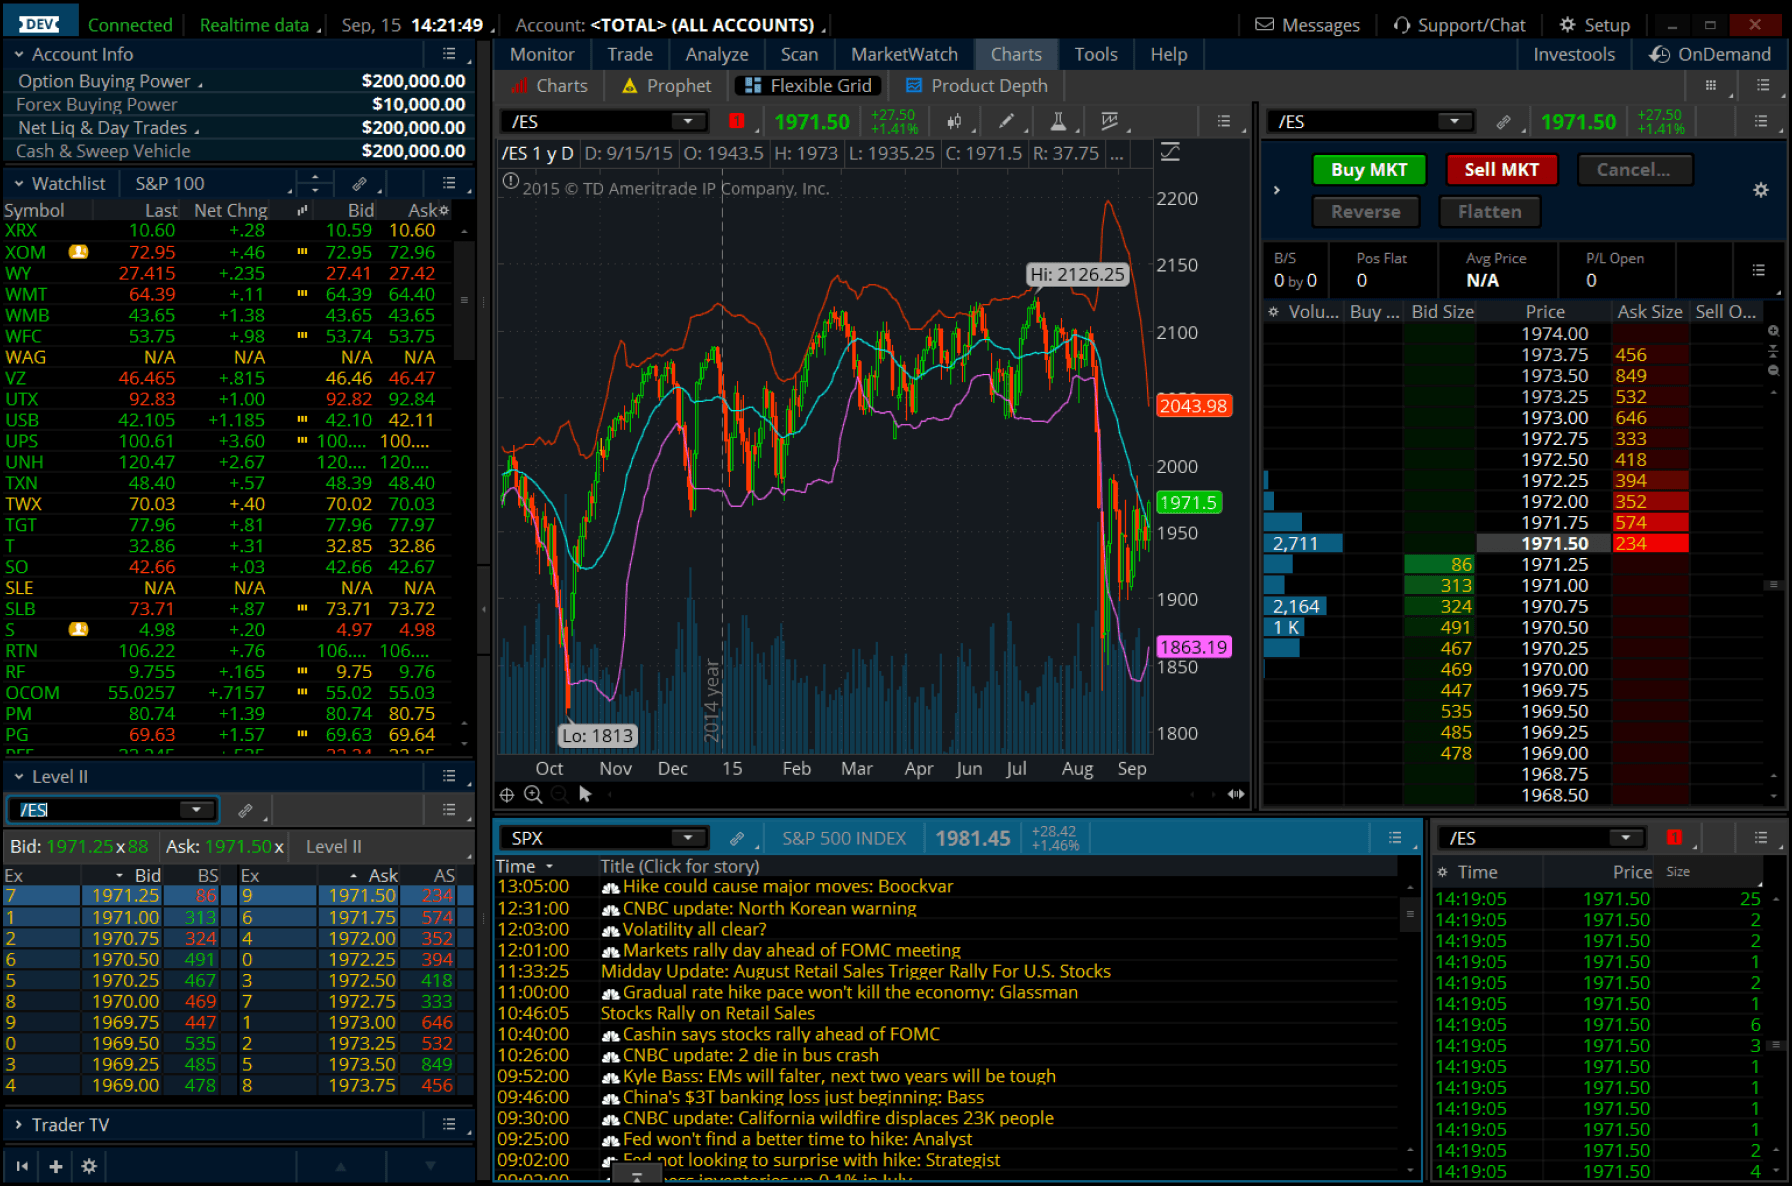Switch to the MarketWatch tab

tap(903, 54)
